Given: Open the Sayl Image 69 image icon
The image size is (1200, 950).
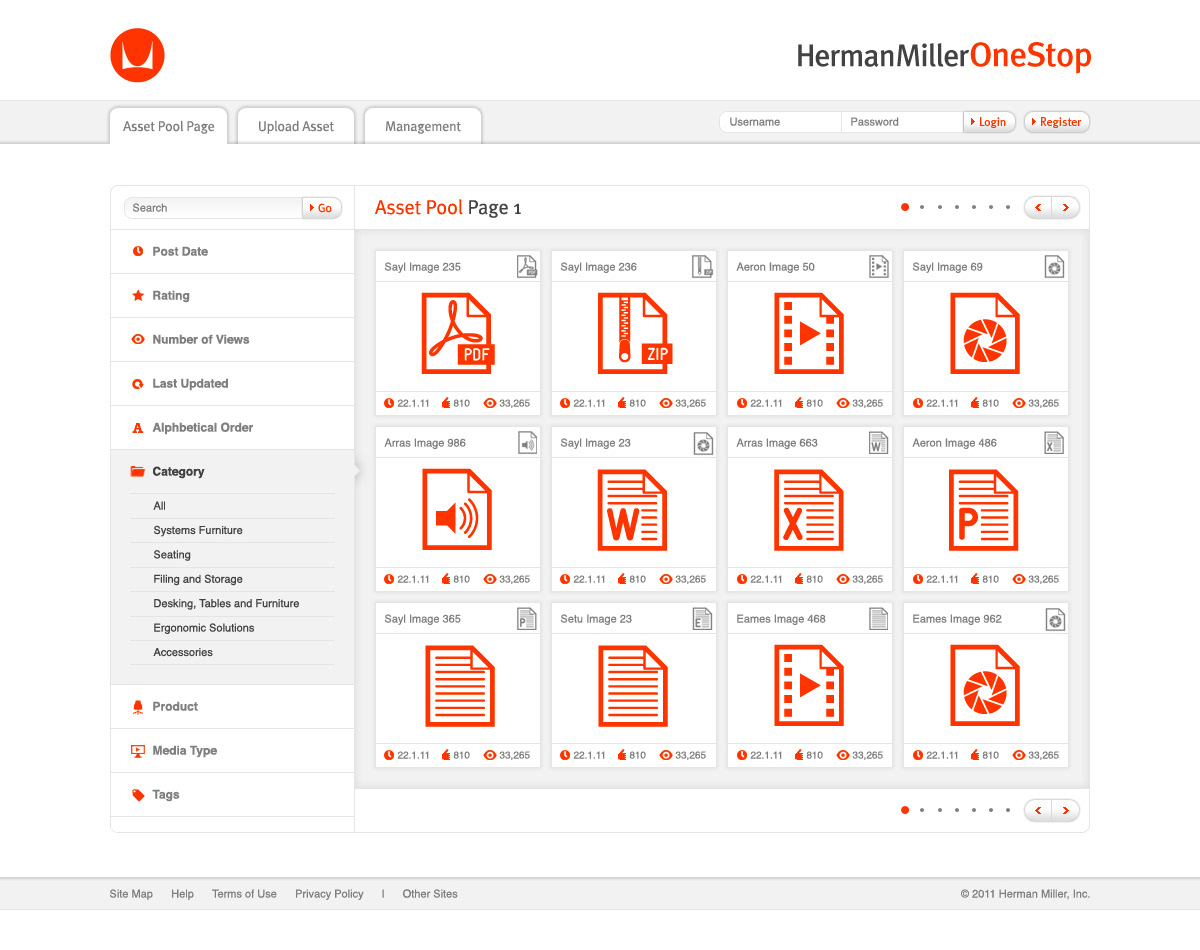Looking at the screenshot, I should [986, 333].
